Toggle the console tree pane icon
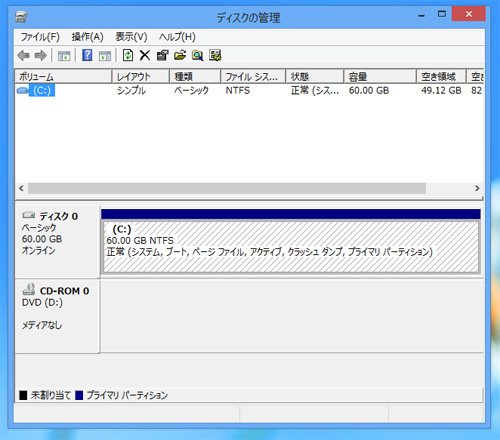This screenshot has height=440, width=500. [x=64, y=56]
